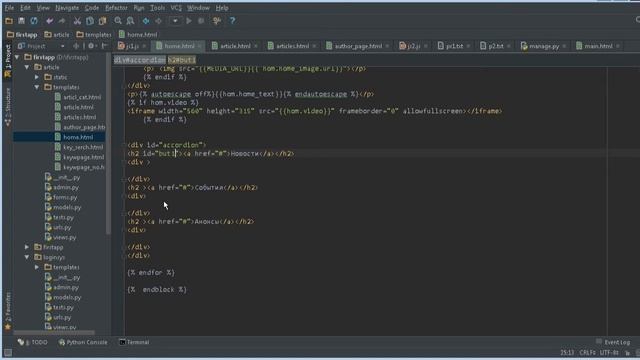Screen dimensions: 640x360
Task: Switch to the author_page.html editor tab
Action: pos(358,46)
